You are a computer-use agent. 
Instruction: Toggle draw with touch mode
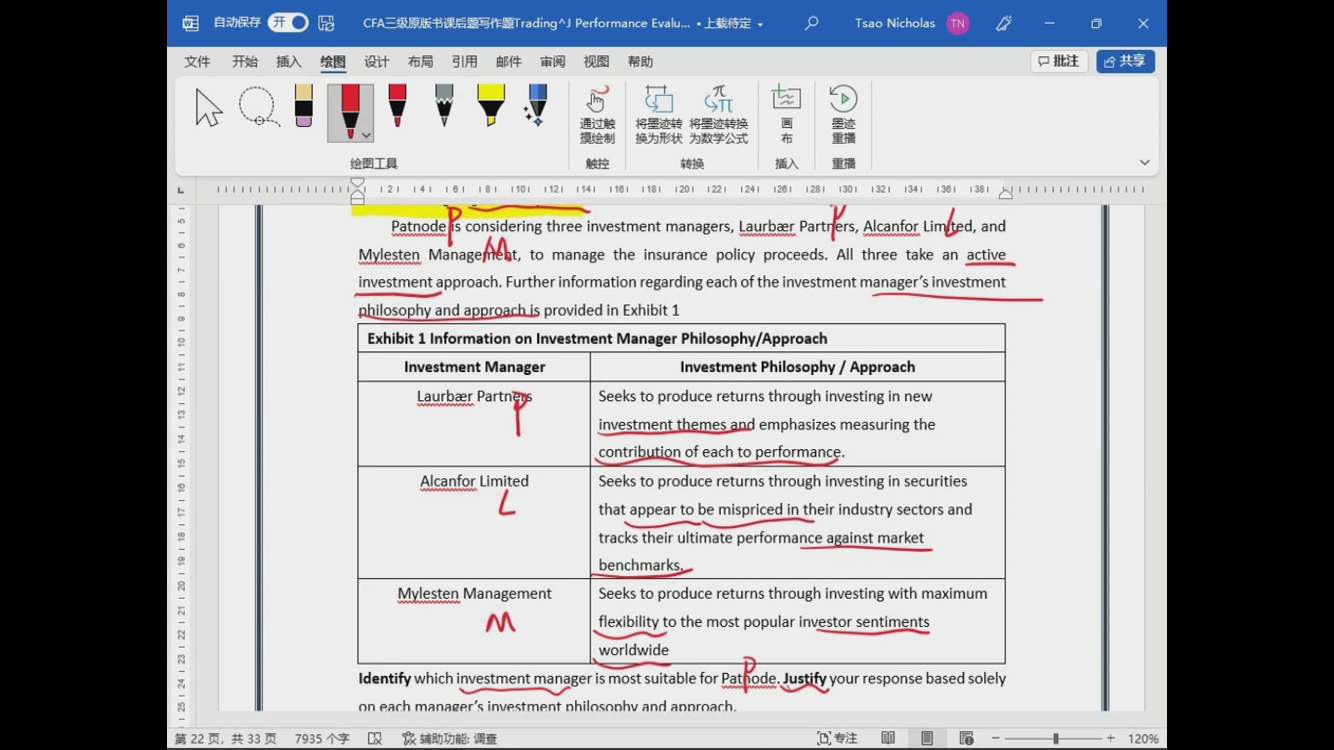pos(597,115)
